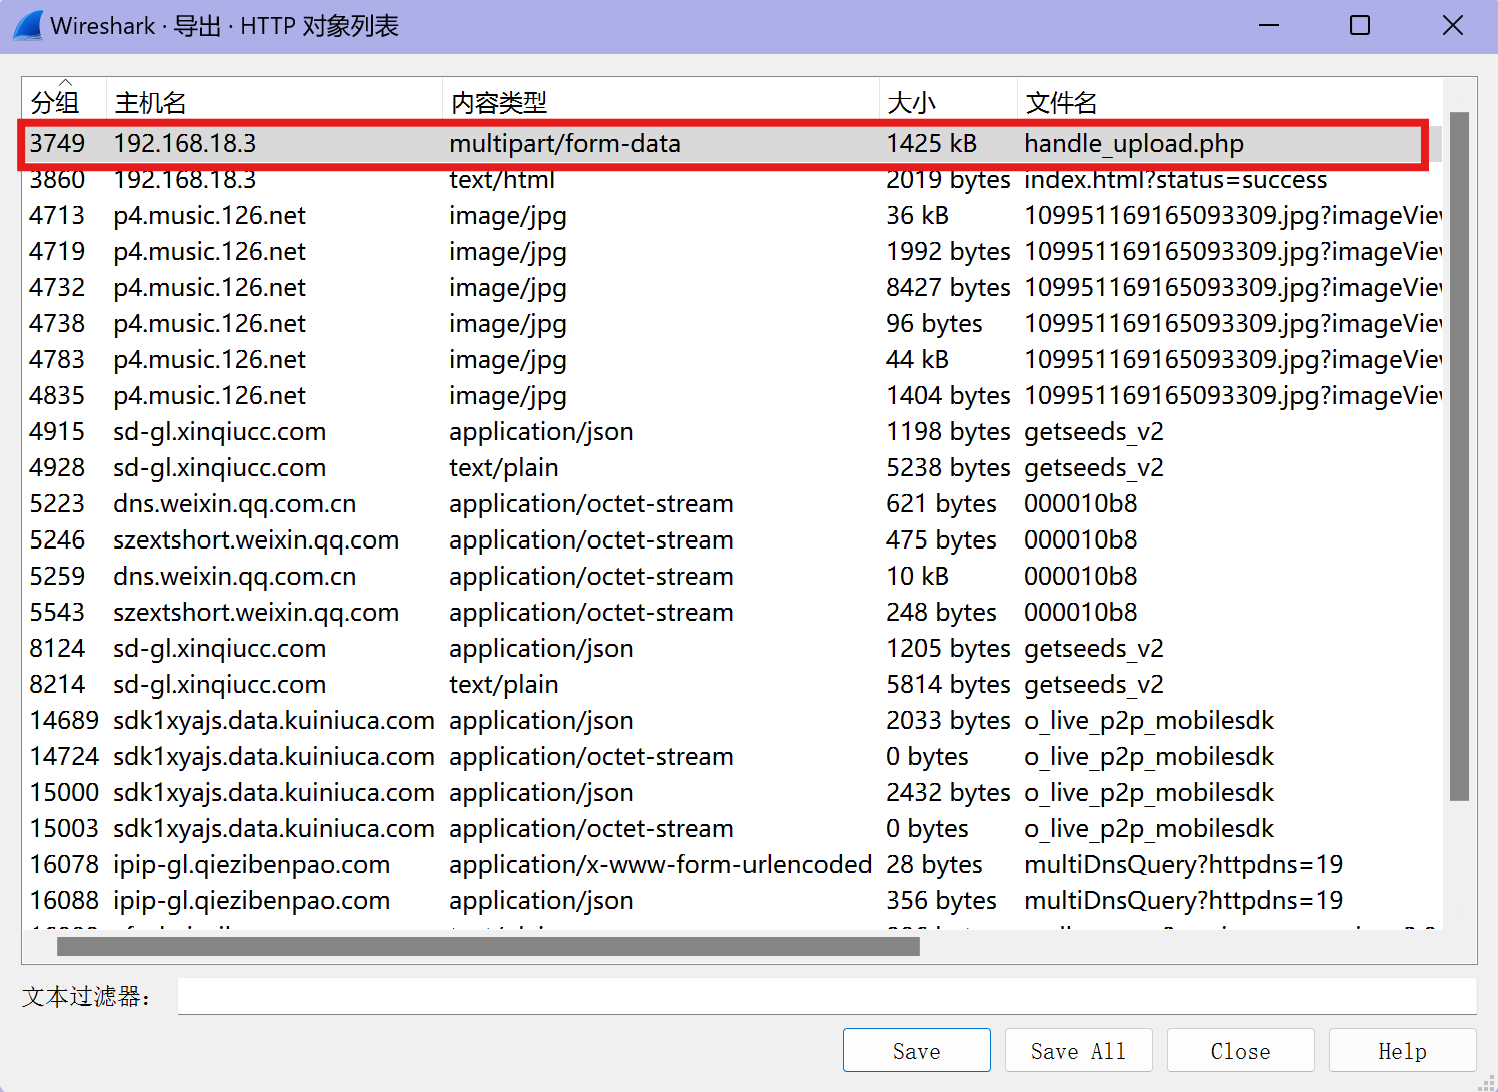Close the HTTP object list dialog

click(1240, 1050)
